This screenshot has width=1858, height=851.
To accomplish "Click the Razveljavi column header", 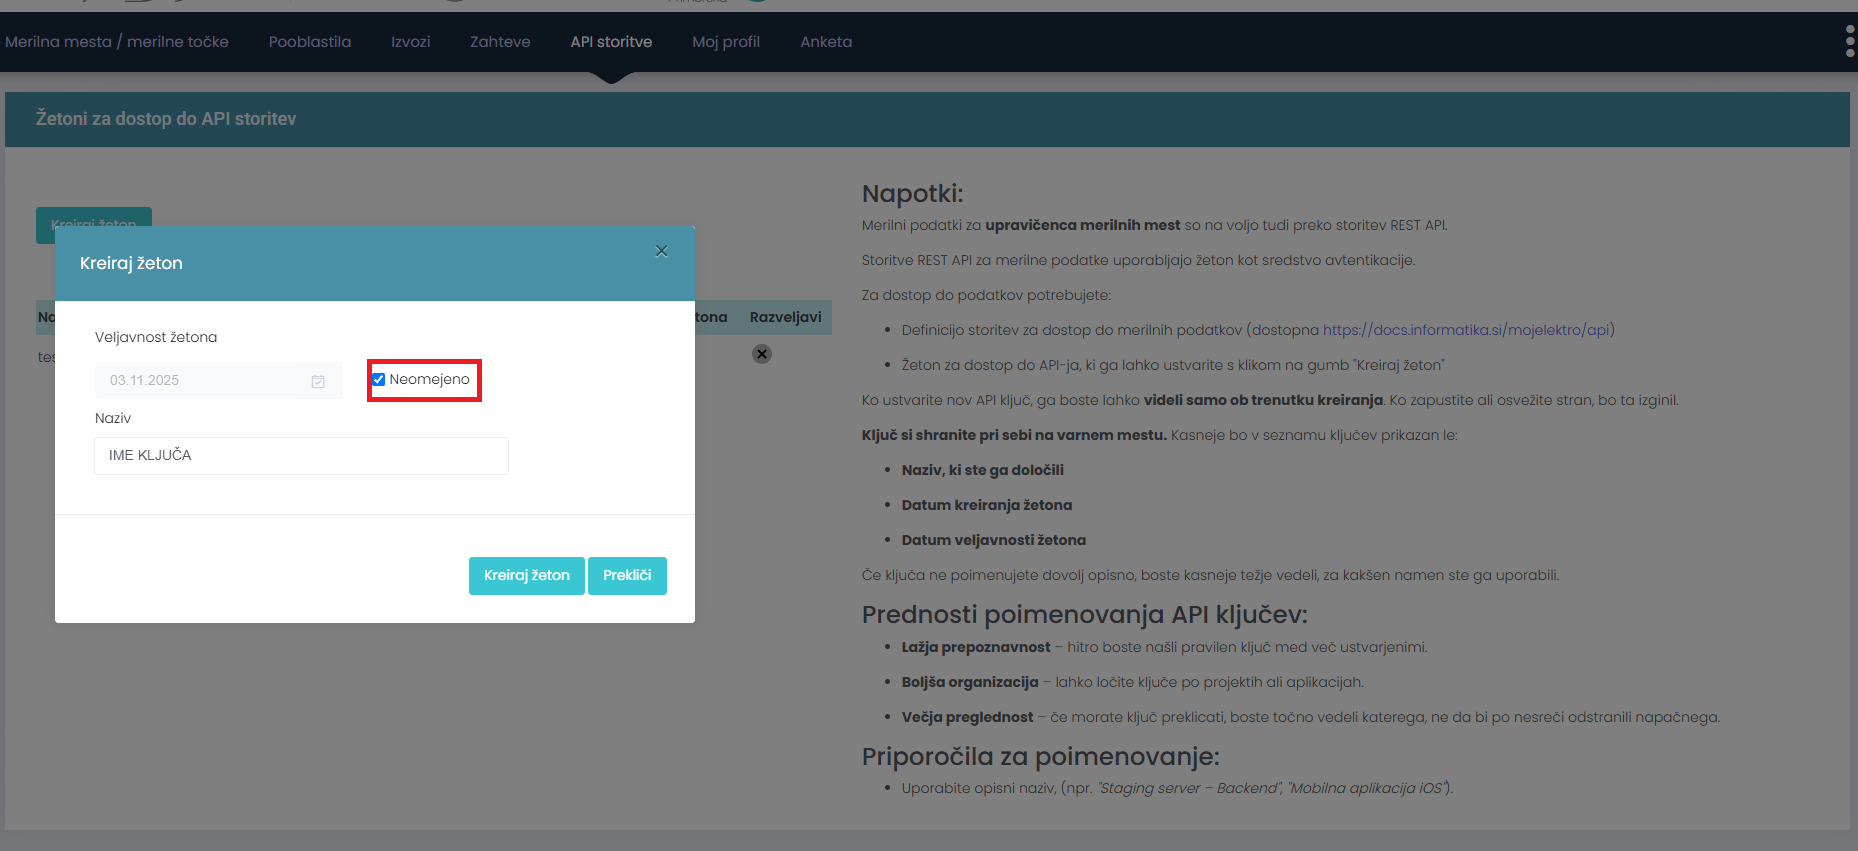I will [785, 317].
